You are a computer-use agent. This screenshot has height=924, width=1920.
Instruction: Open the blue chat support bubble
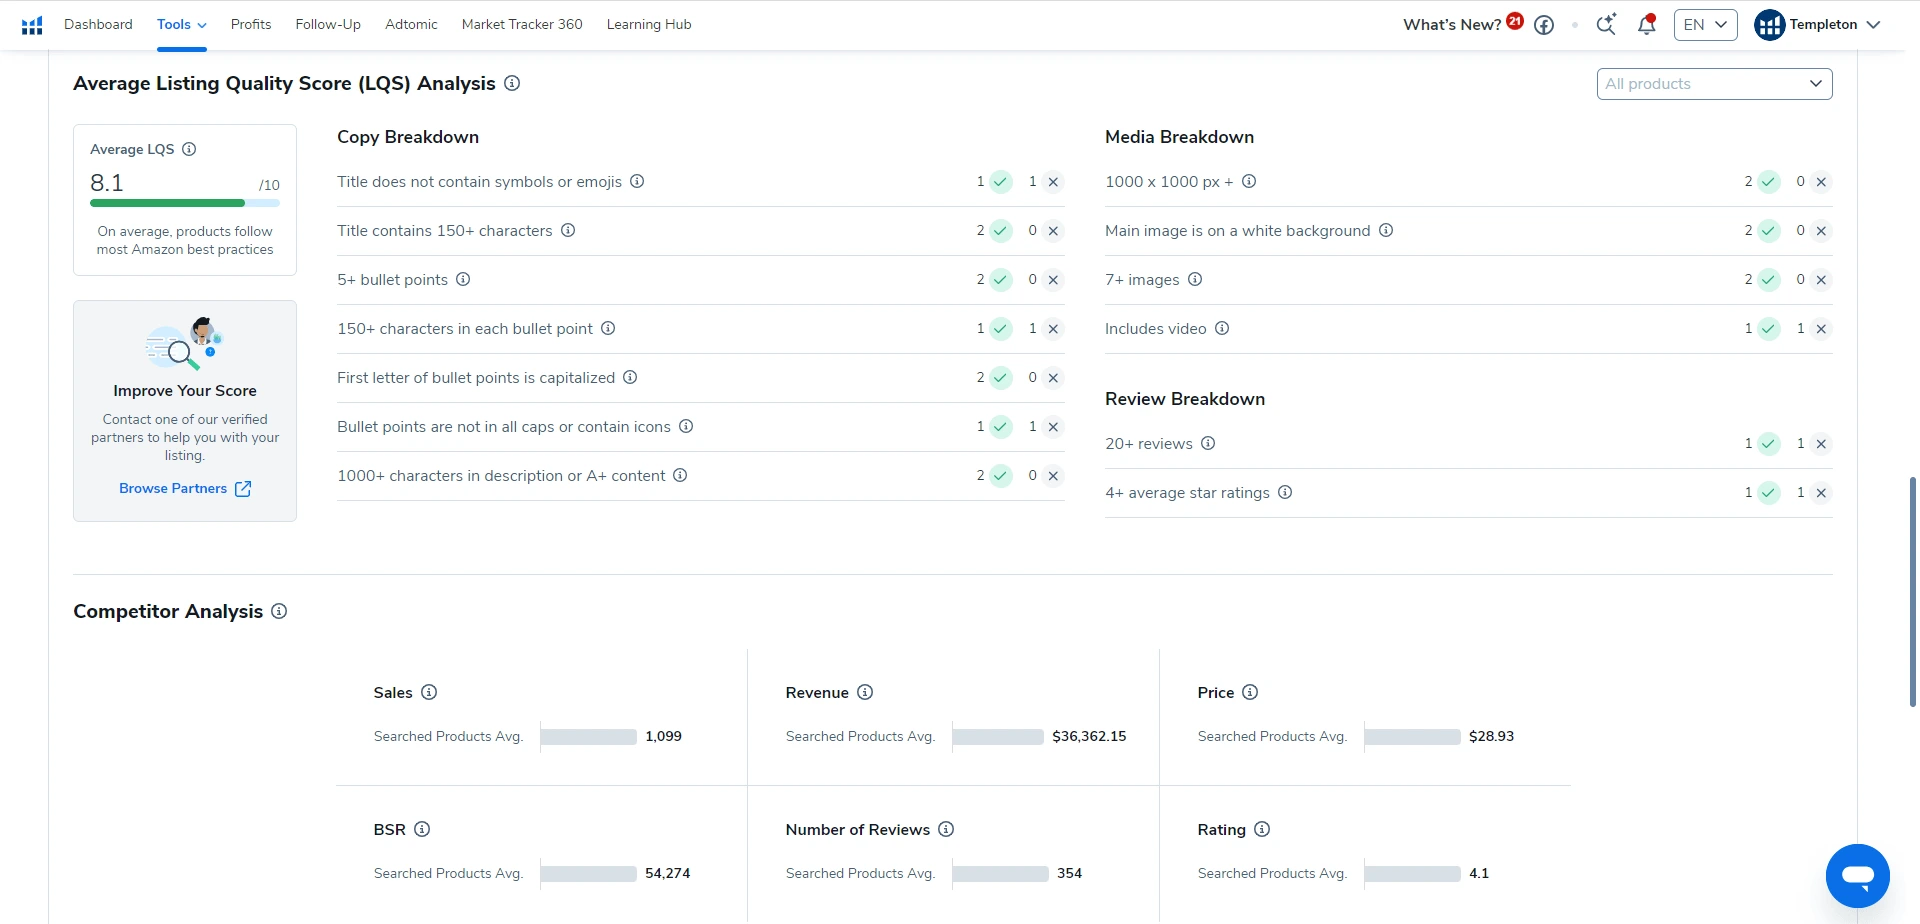pyautogui.click(x=1857, y=876)
